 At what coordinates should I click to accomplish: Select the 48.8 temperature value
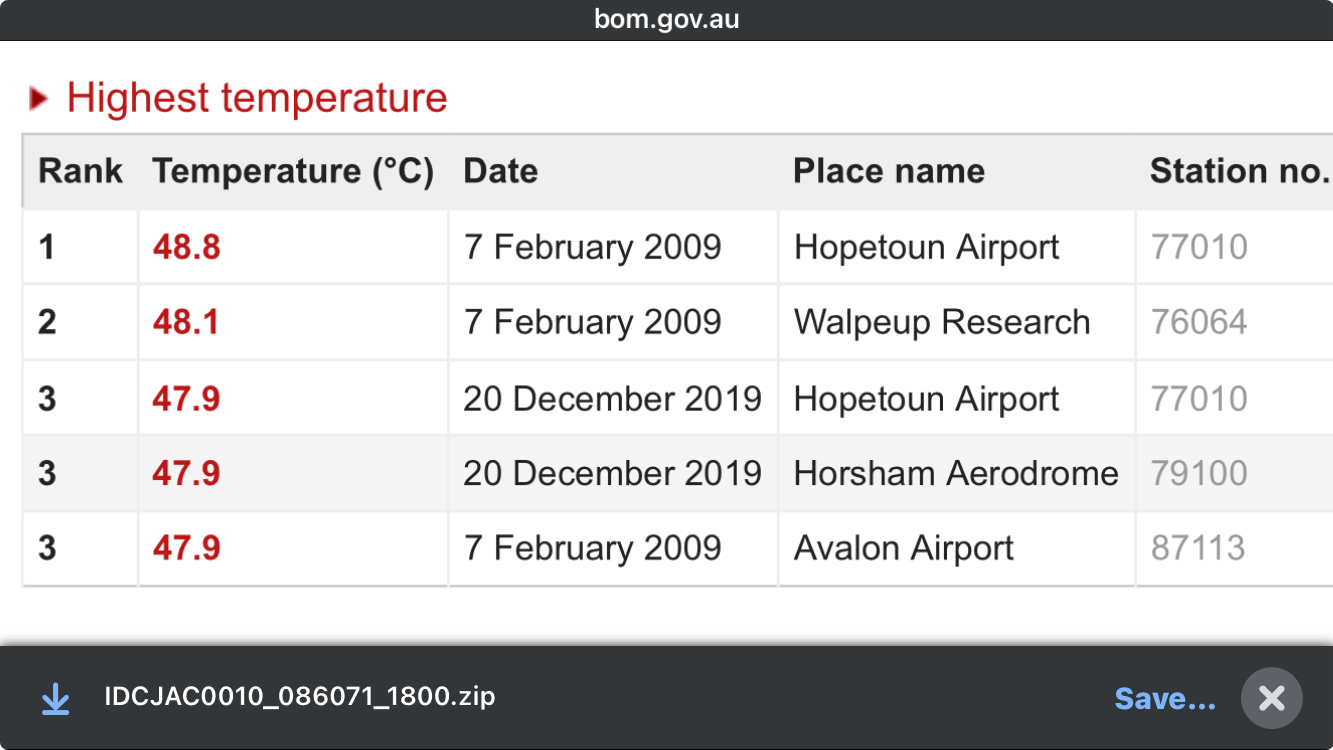tap(187, 247)
